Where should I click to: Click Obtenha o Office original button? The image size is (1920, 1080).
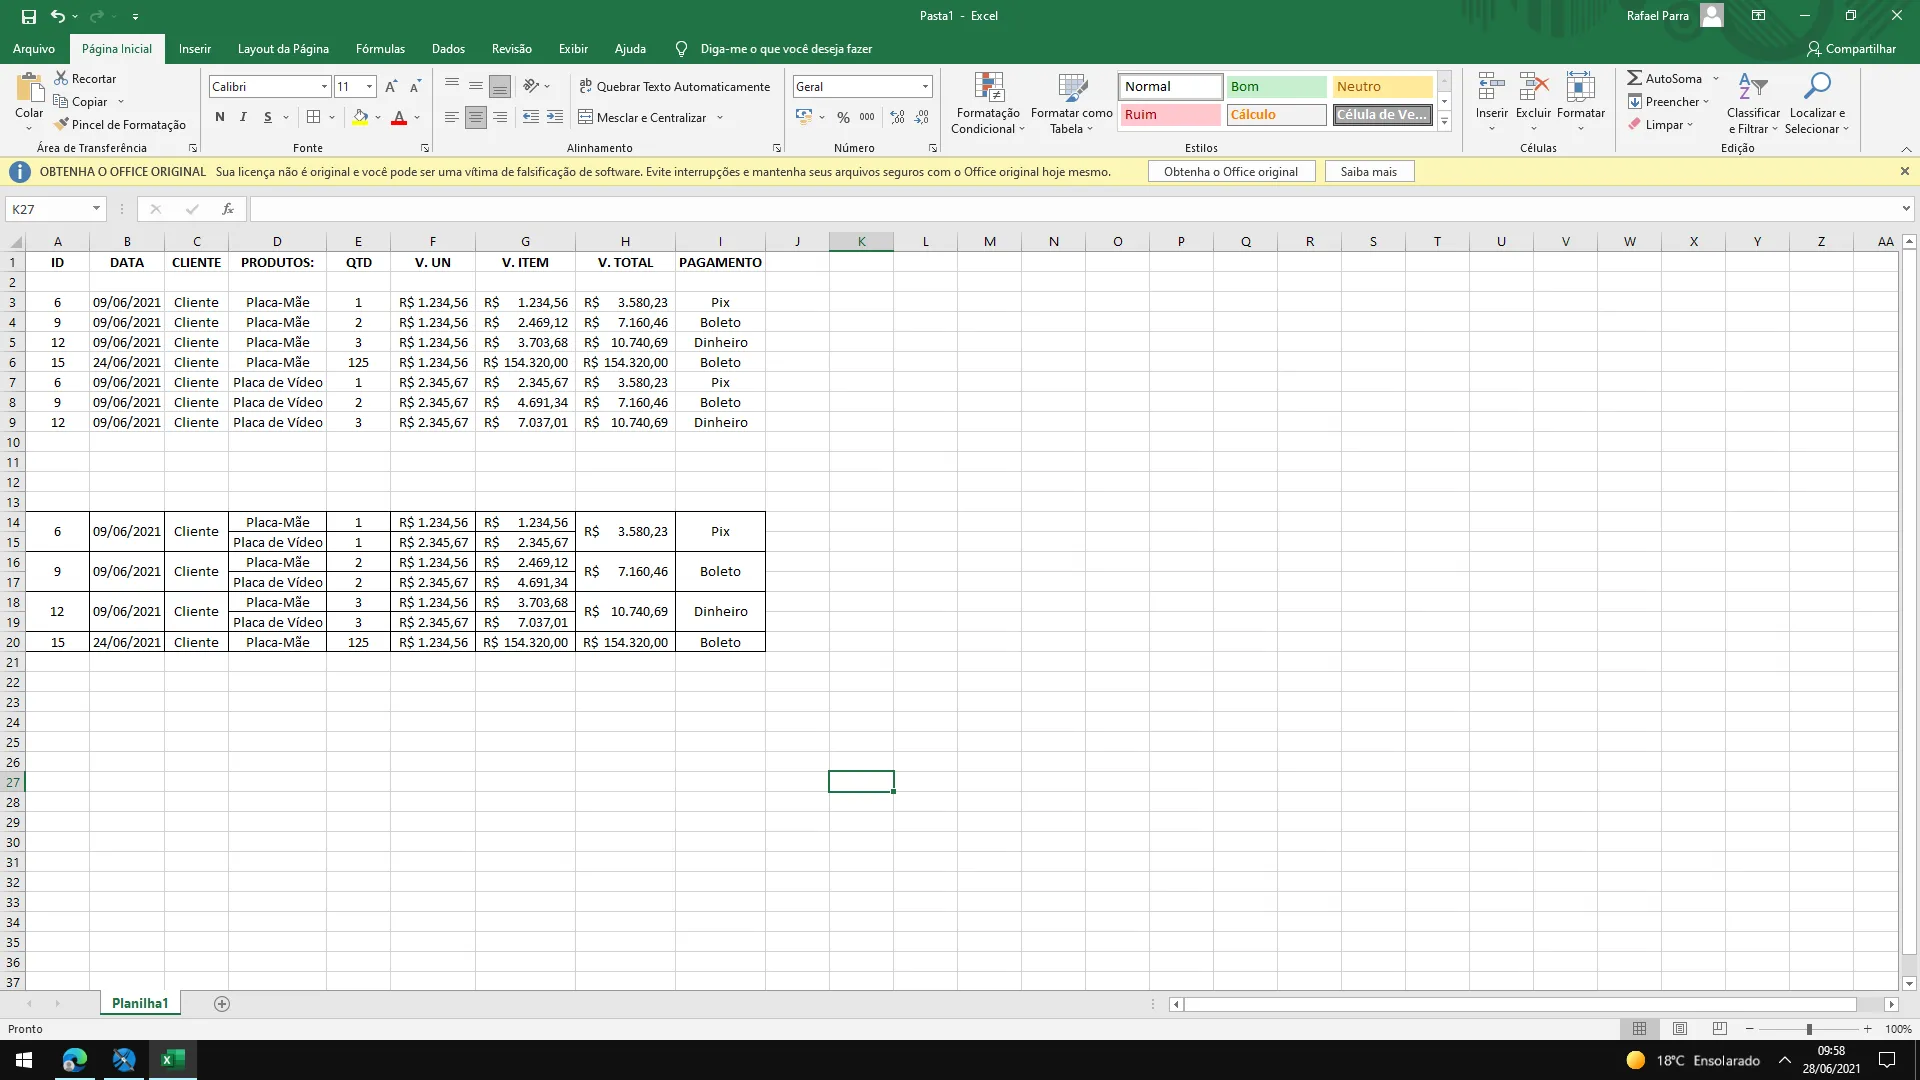tap(1230, 172)
